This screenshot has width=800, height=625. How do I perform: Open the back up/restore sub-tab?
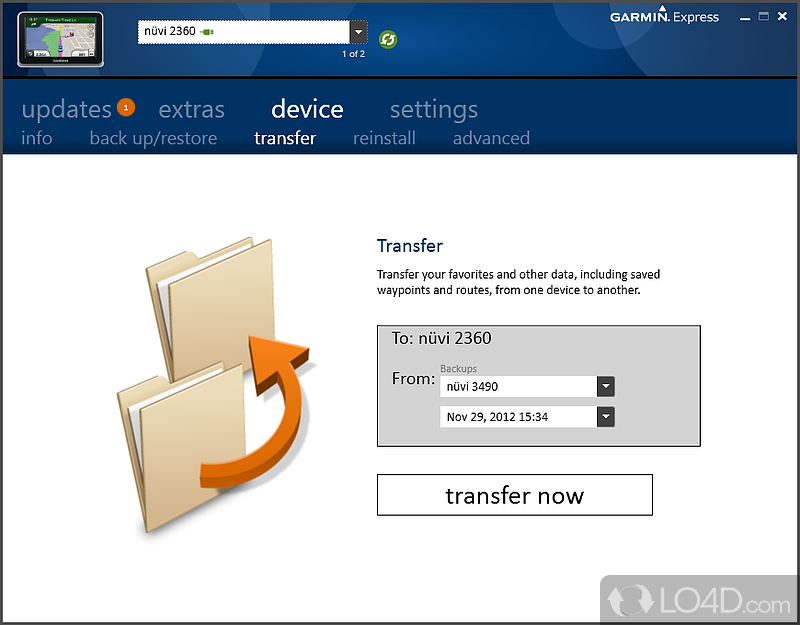pyautogui.click(x=153, y=138)
